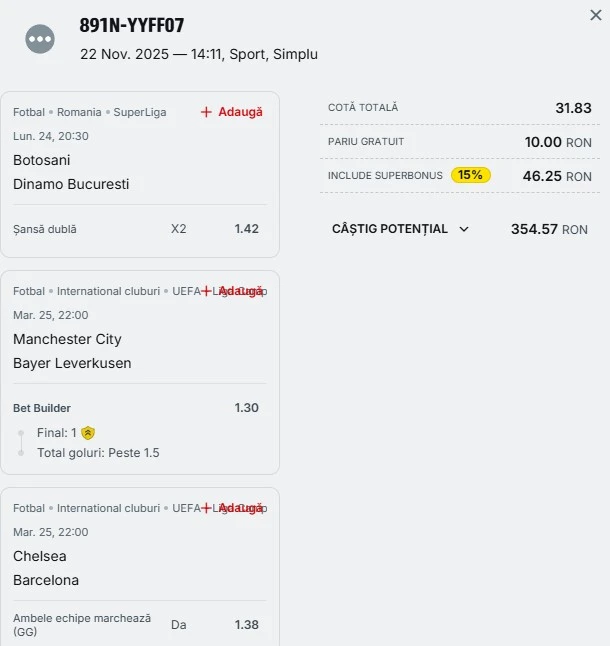The width and height of the screenshot is (610, 646).
Task: Open the SuperLiga breadcrumb in first card
Action: [x=140, y=112]
